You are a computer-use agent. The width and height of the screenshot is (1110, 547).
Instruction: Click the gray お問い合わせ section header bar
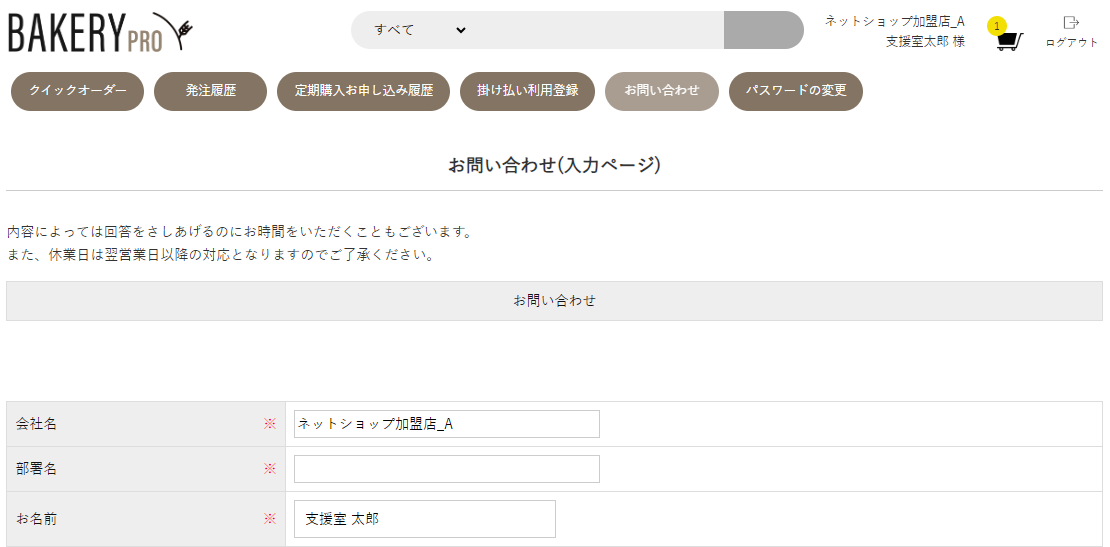tap(554, 301)
